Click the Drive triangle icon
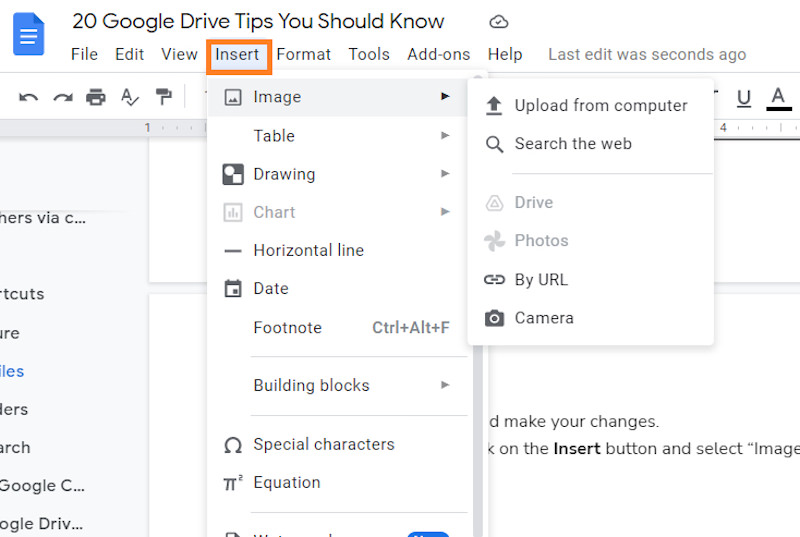The image size is (800, 537). 494,203
